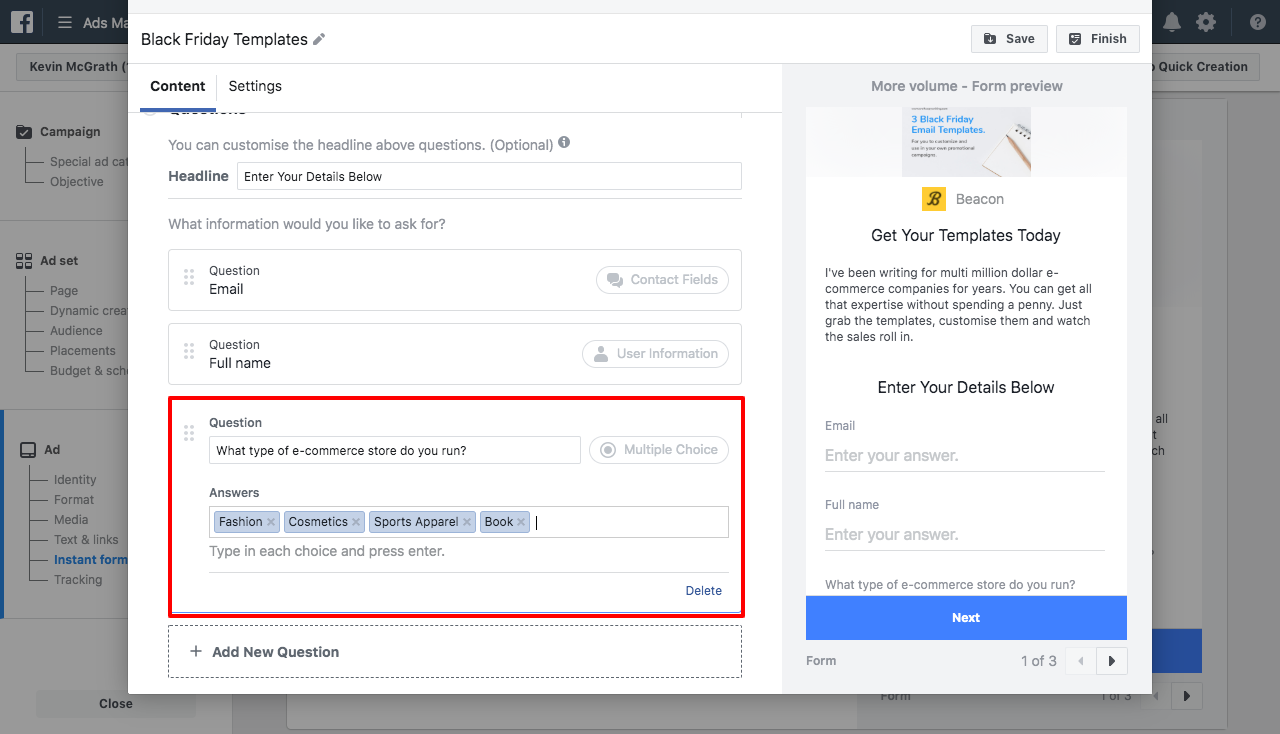Remove the Book answer chip
Viewport: 1280px width, 734px height.
(523, 521)
